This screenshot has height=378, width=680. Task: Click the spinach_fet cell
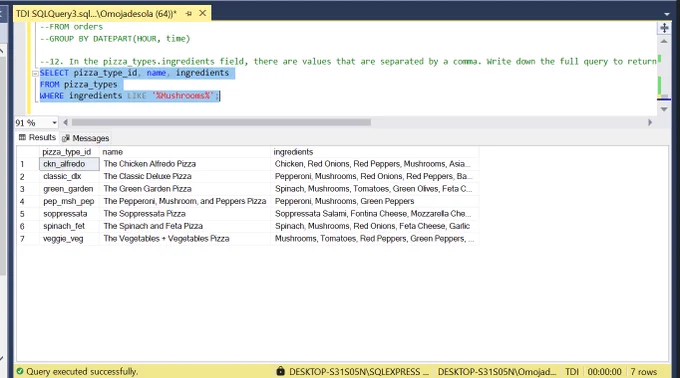[x=69, y=226]
